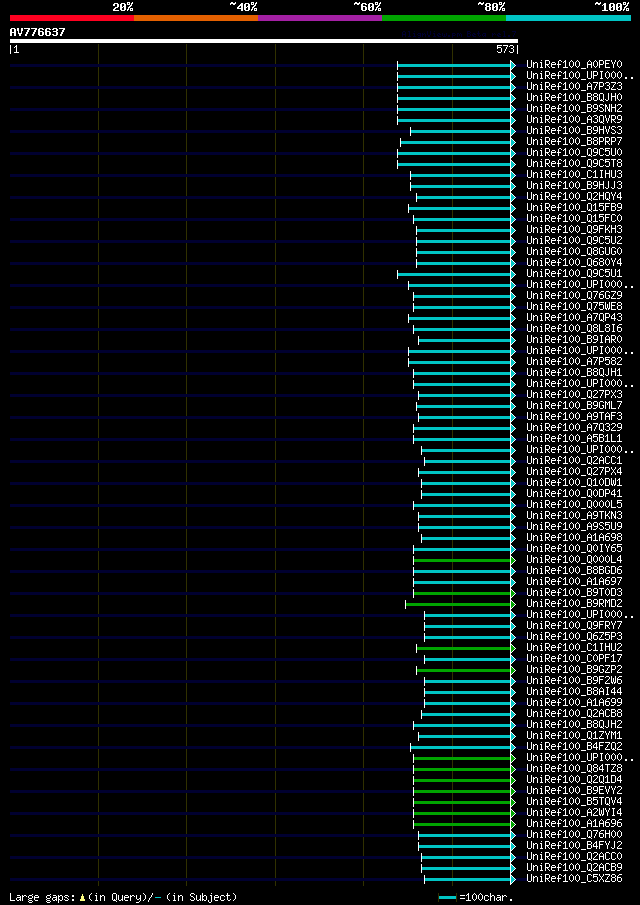The width and height of the screenshot is (640, 905).
Task: Select the UniRef100_Q9C5U2 label
Action: tap(574, 241)
